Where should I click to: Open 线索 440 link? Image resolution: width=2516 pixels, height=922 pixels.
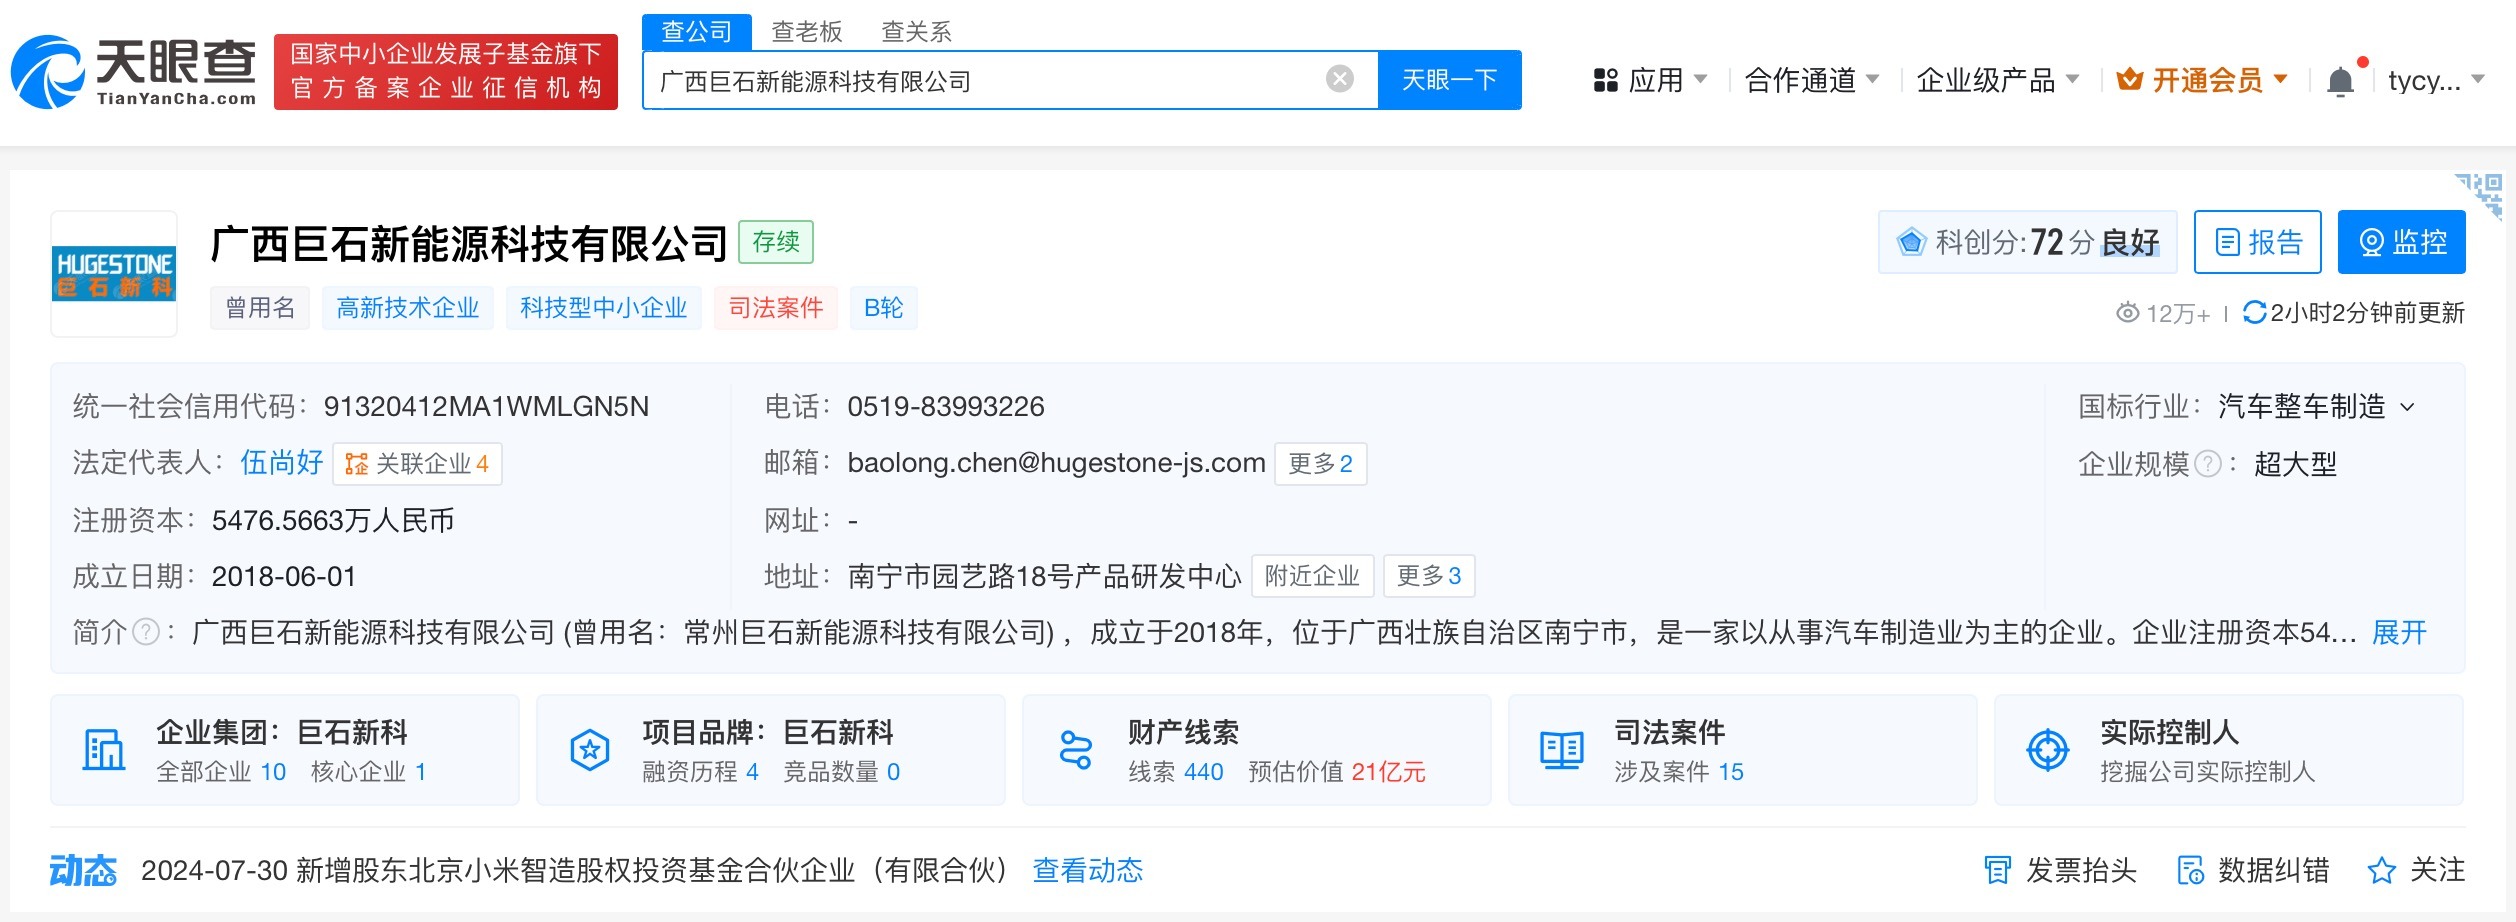[1176, 772]
